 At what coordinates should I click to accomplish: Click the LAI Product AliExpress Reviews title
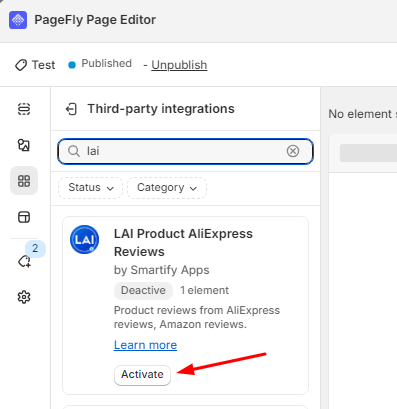pyautogui.click(x=183, y=243)
